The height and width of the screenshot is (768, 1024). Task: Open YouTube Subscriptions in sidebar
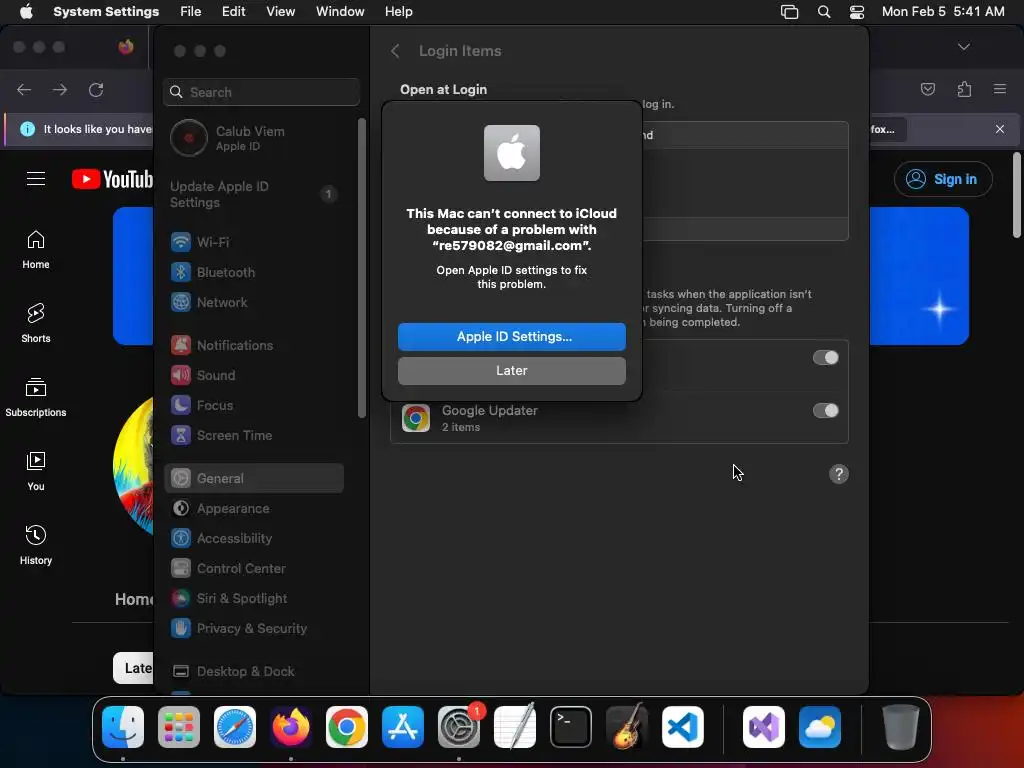point(36,398)
